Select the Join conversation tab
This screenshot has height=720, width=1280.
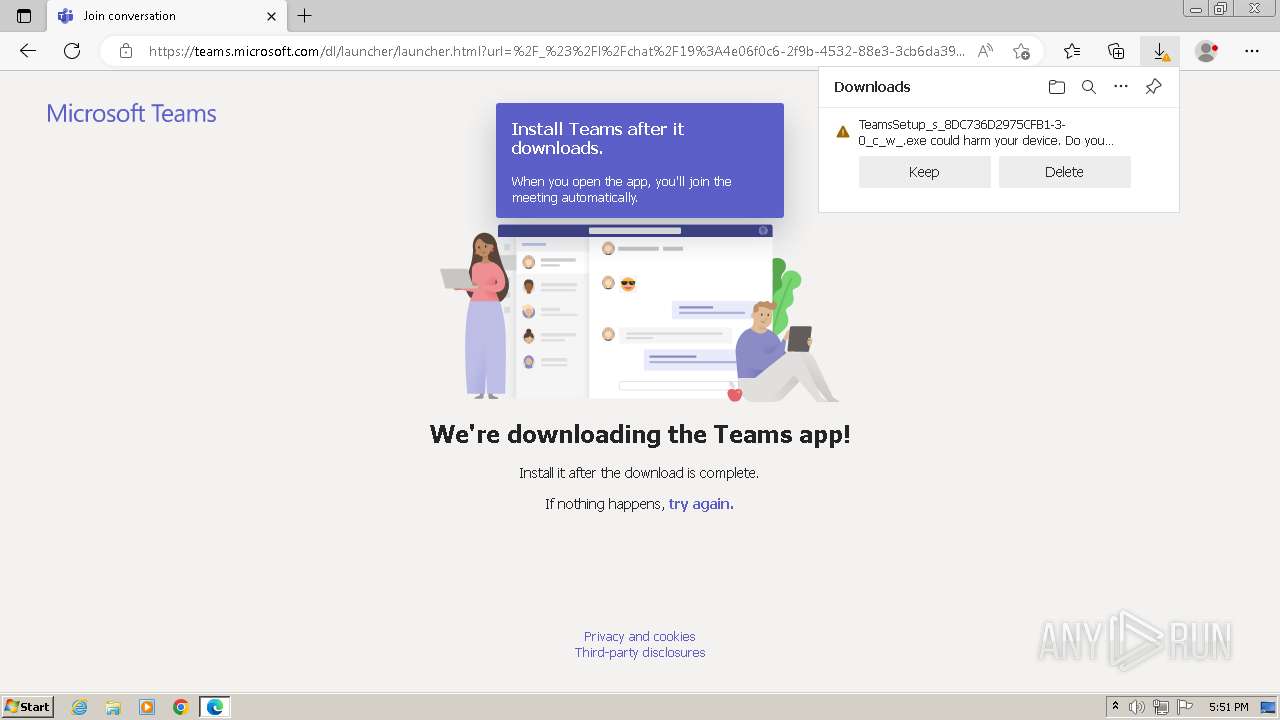click(x=168, y=16)
